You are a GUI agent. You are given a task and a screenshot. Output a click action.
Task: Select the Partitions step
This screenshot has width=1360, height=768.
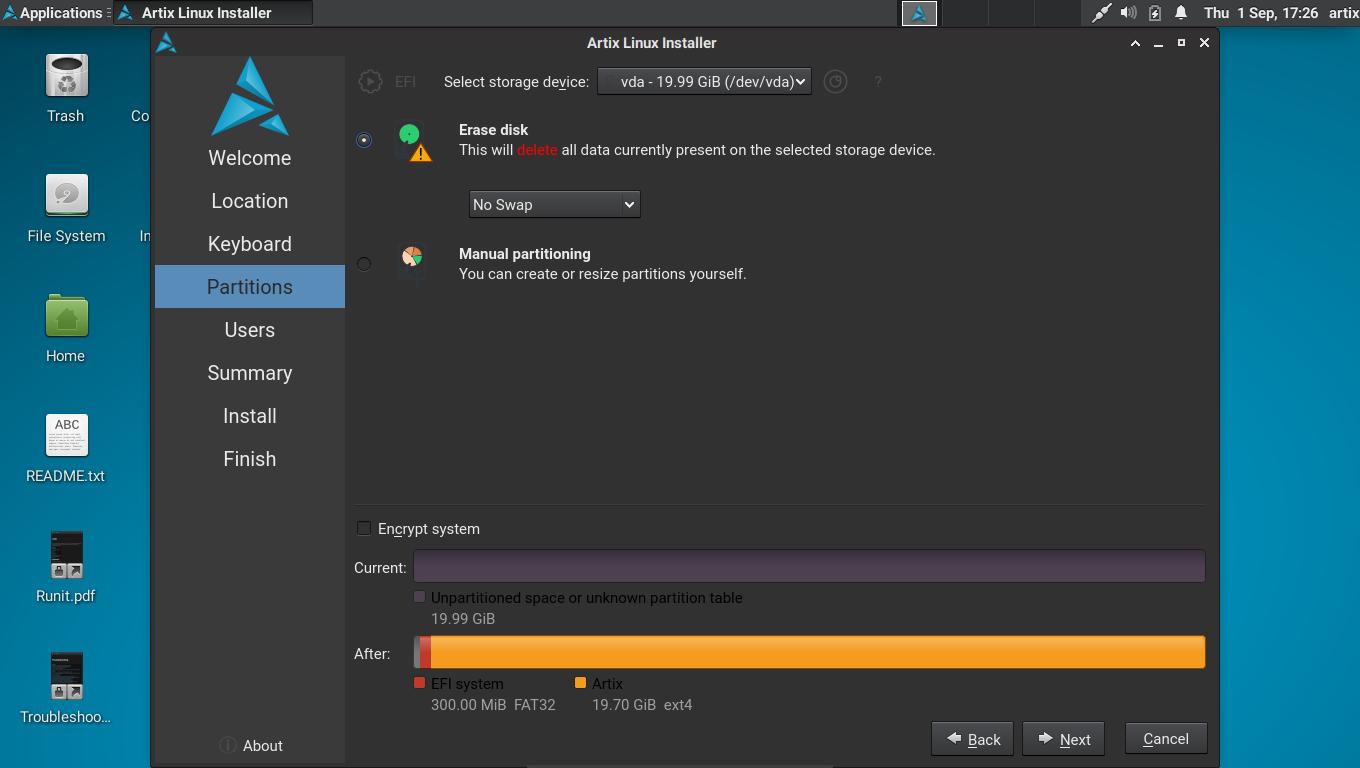pyautogui.click(x=250, y=287)
